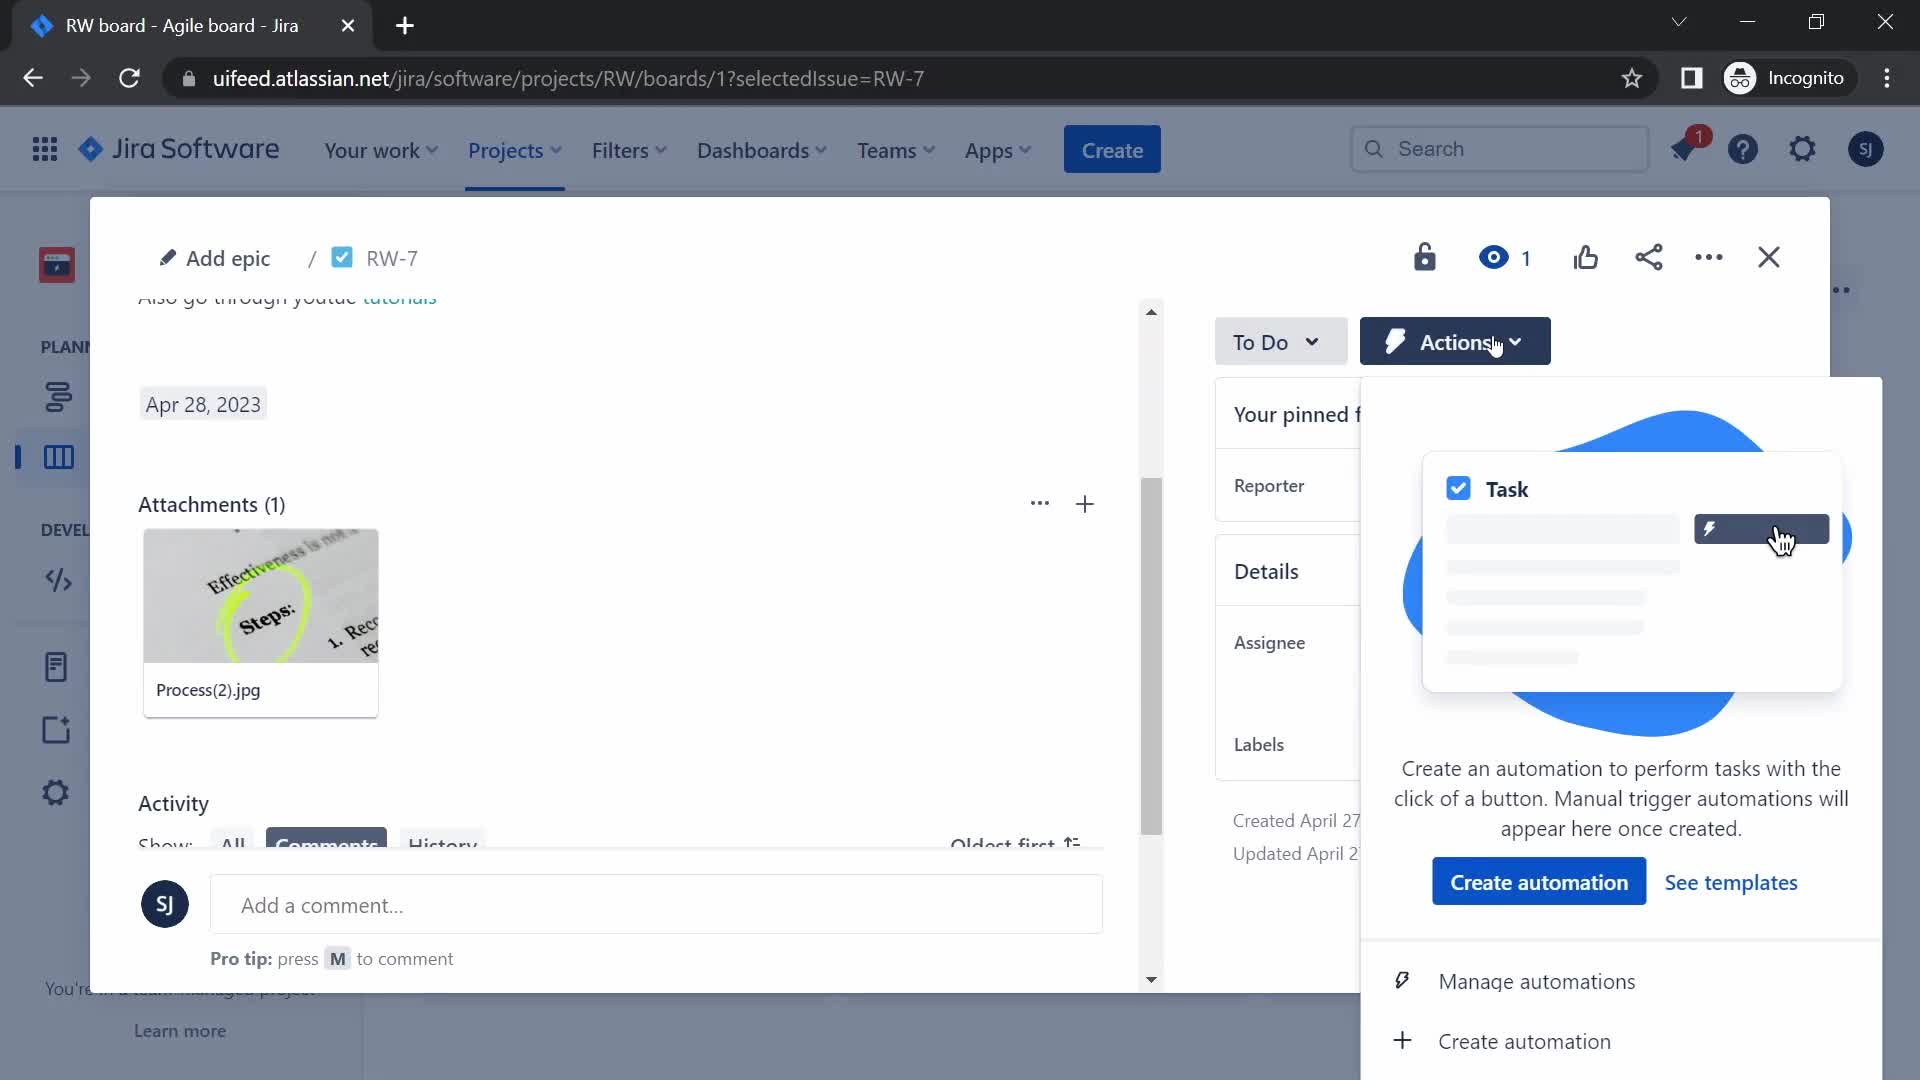Click the RW-7 task type icon
Image resolution: width=1920 pixels, height=1080 pixels.
pos(342,258)
